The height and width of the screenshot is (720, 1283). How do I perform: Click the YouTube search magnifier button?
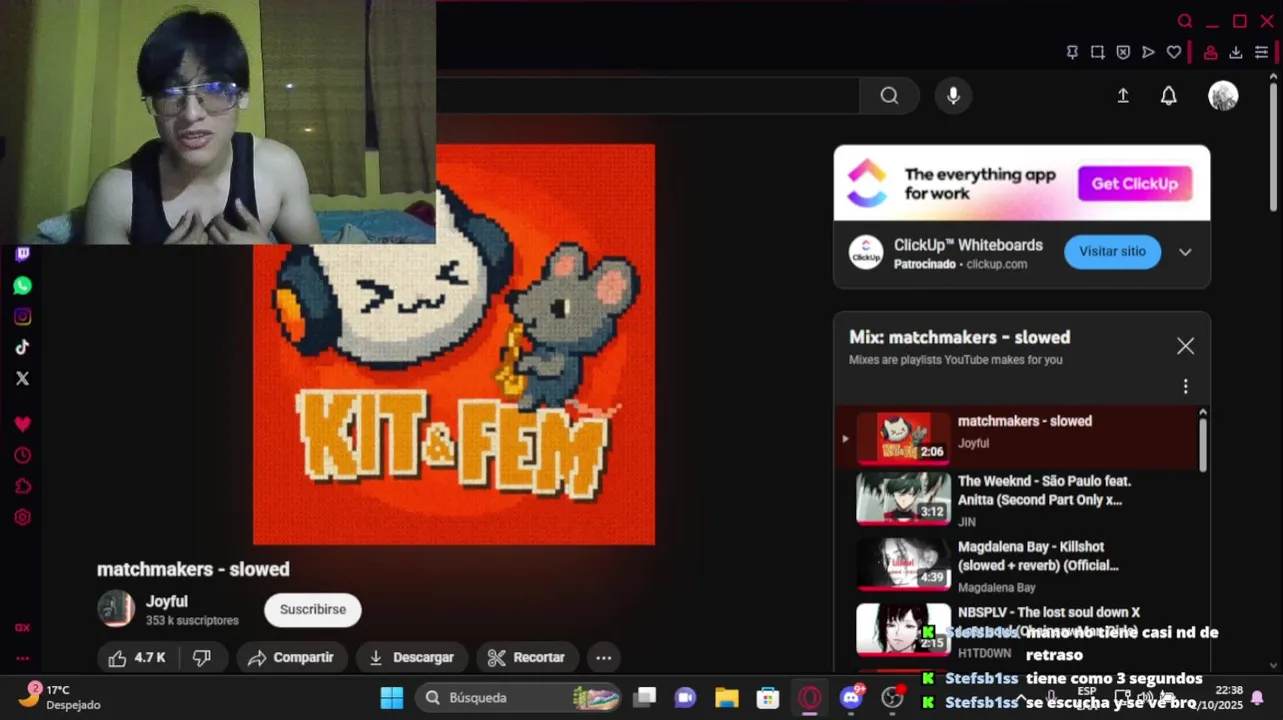pos(889,96)
